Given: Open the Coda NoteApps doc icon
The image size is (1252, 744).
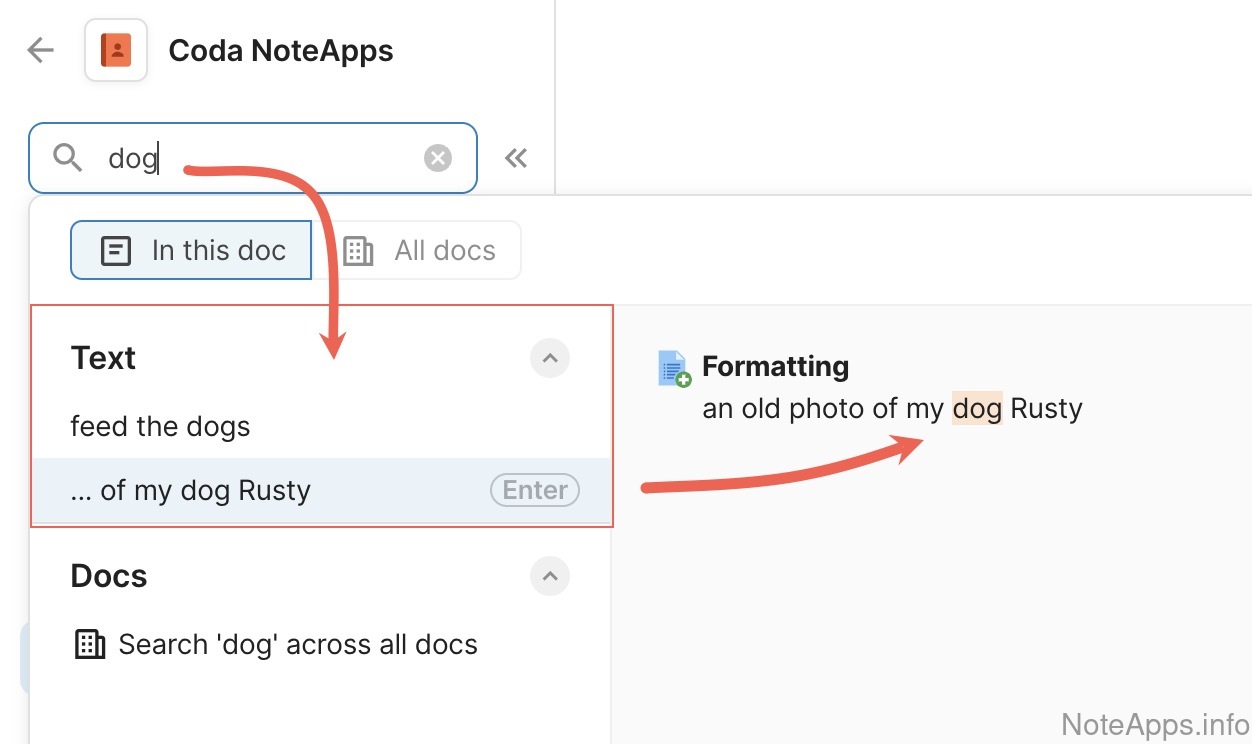Looking at the screenshot, I should (x=116, y=50).
